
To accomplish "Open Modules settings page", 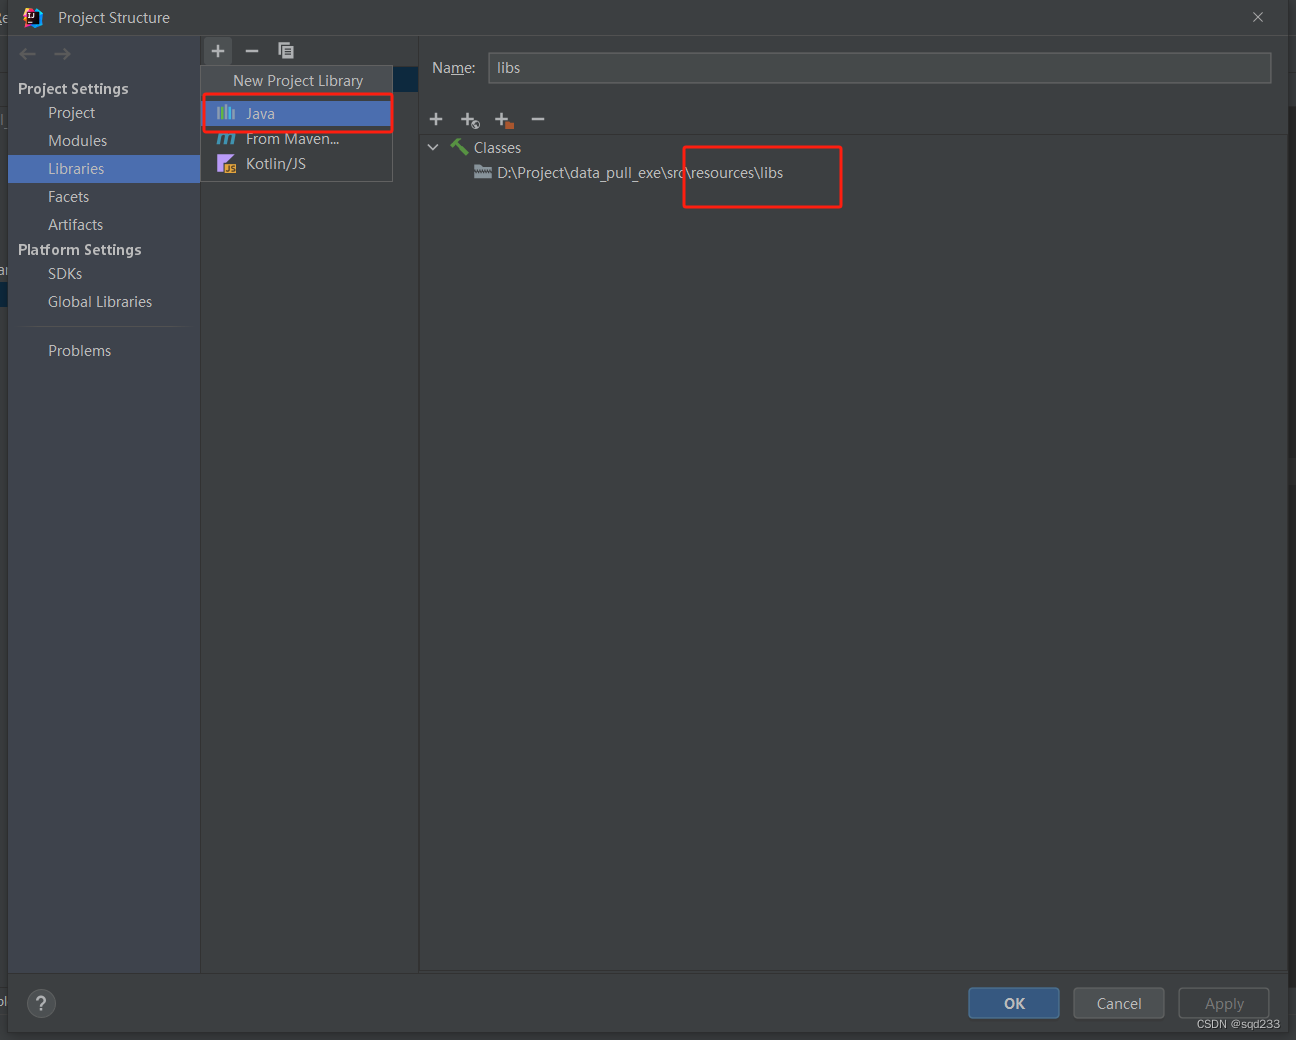I will click(78, 141).
